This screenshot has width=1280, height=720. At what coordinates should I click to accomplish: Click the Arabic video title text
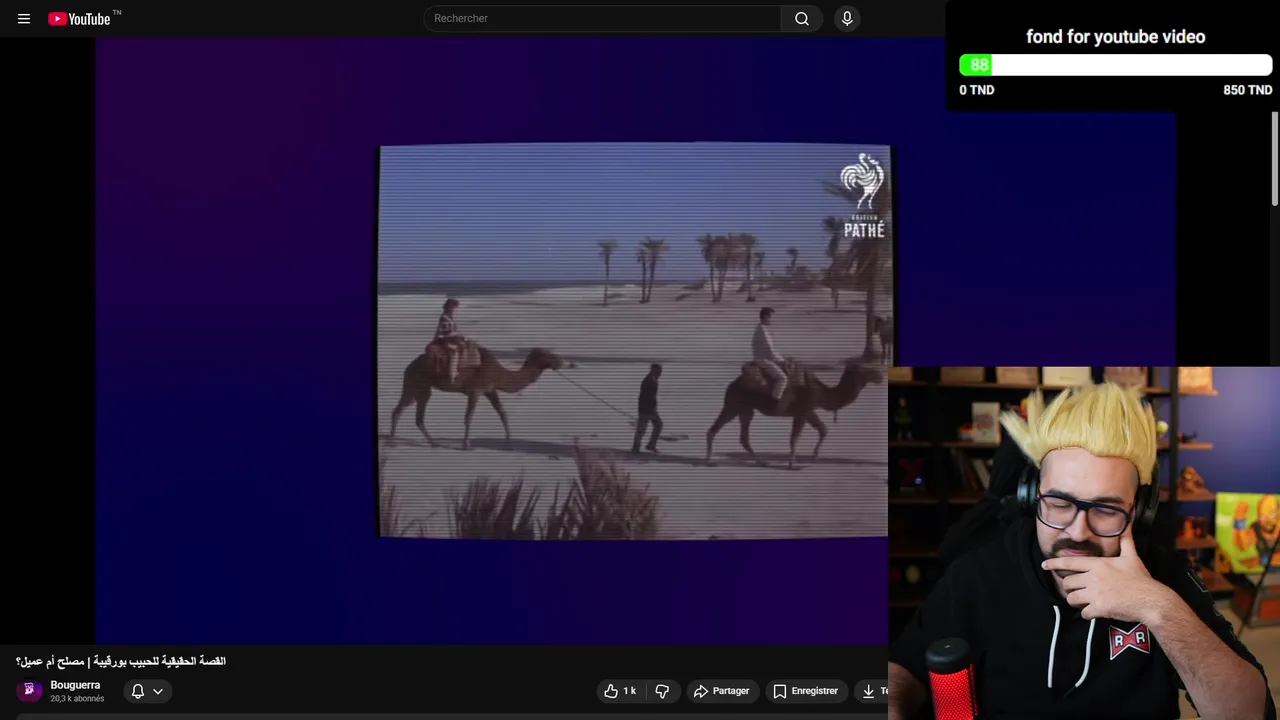click(121, 661)
